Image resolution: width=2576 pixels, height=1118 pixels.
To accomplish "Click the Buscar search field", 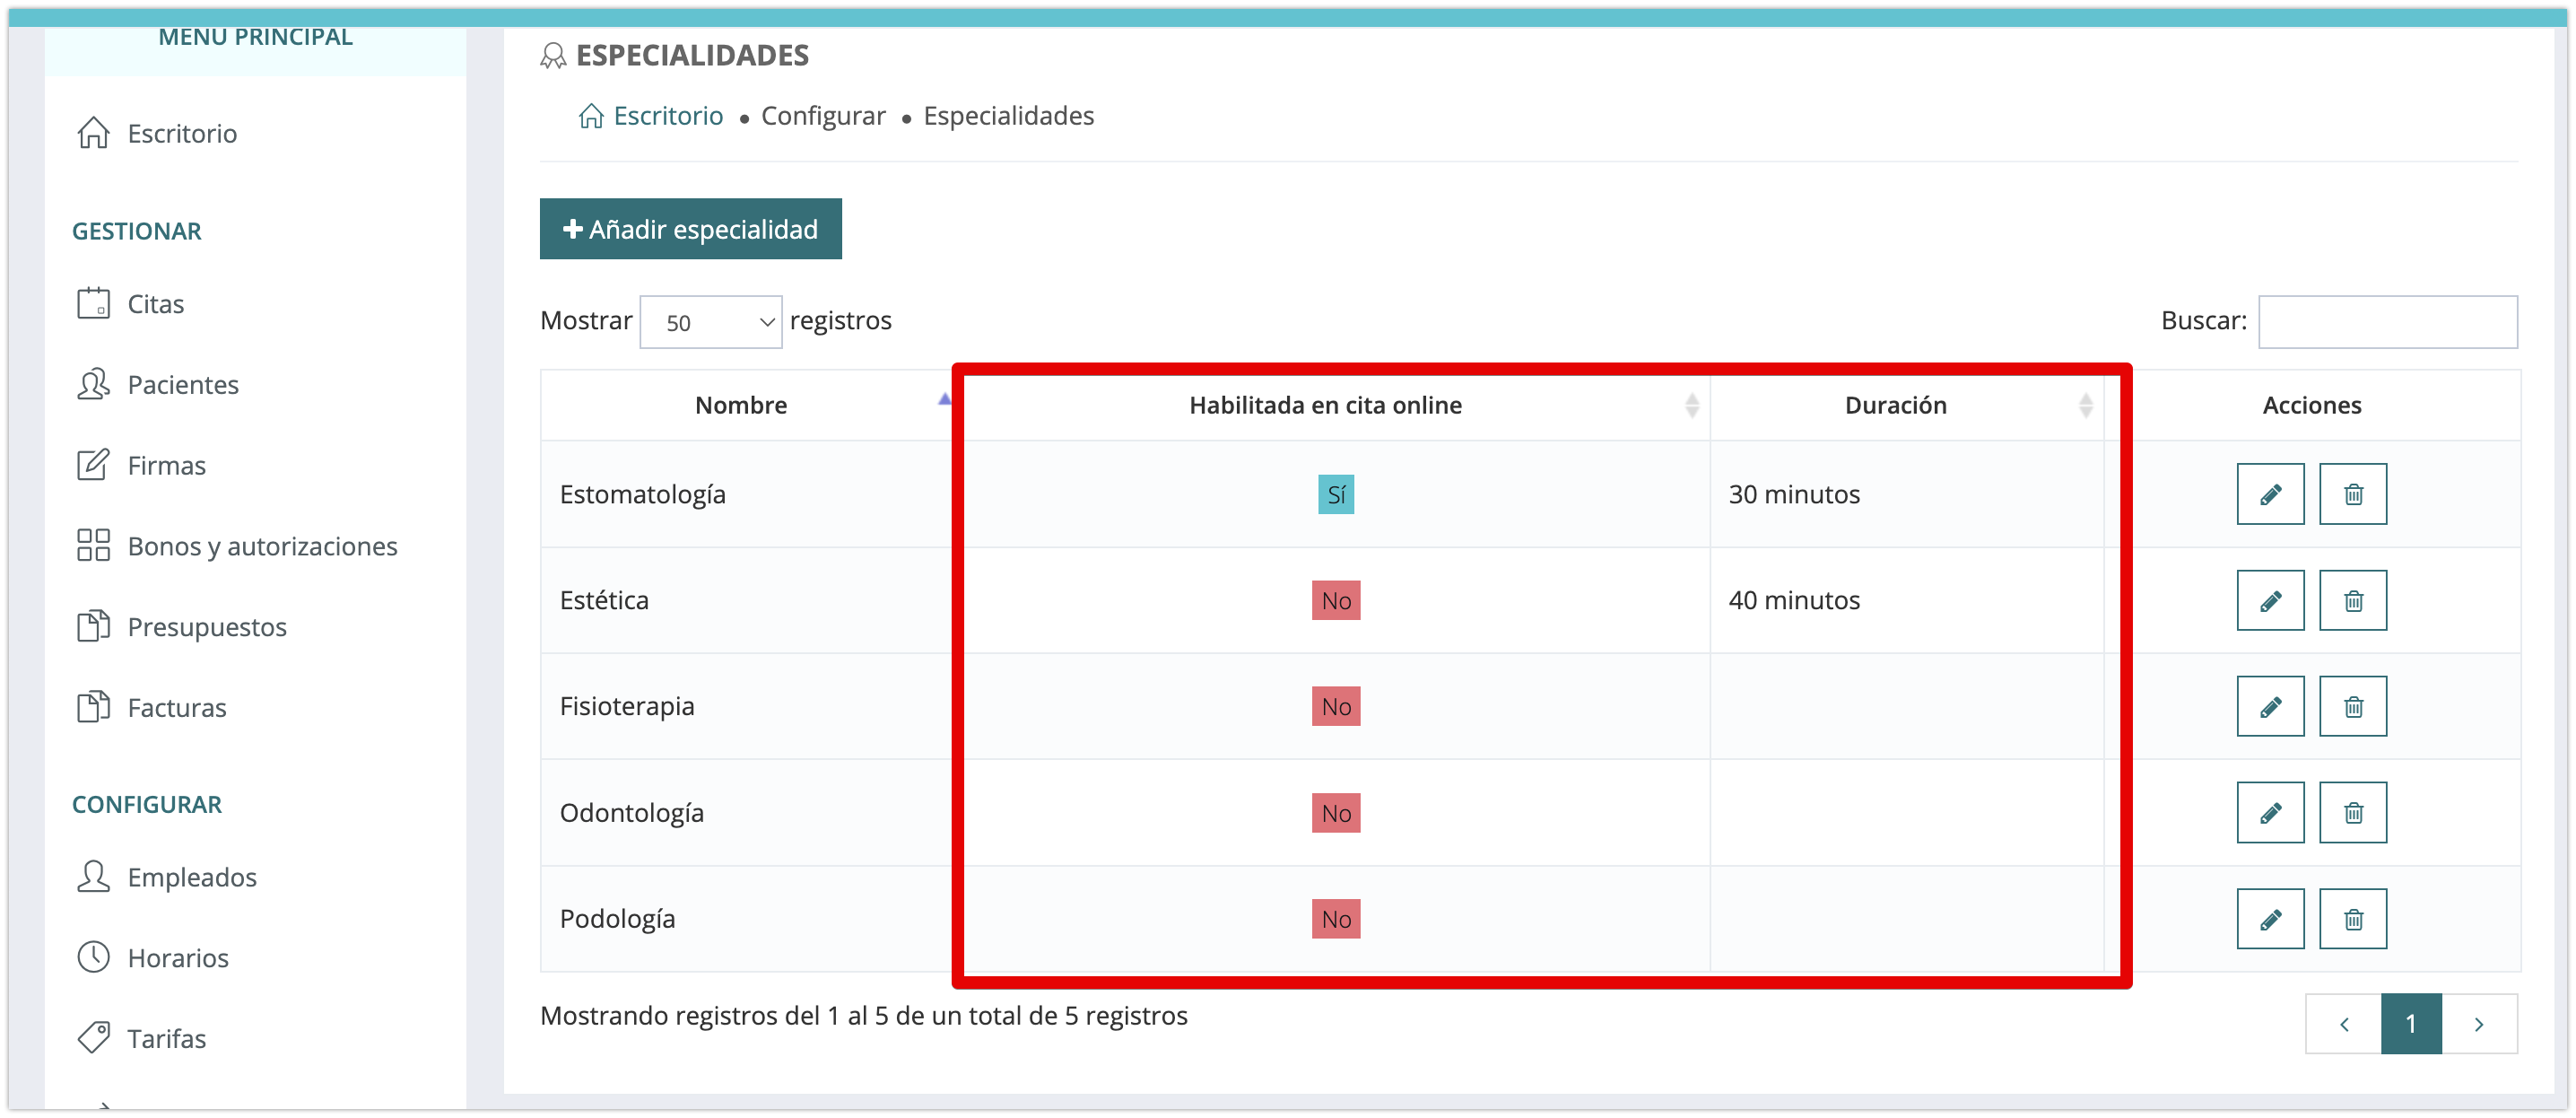I will point(2386,322).
